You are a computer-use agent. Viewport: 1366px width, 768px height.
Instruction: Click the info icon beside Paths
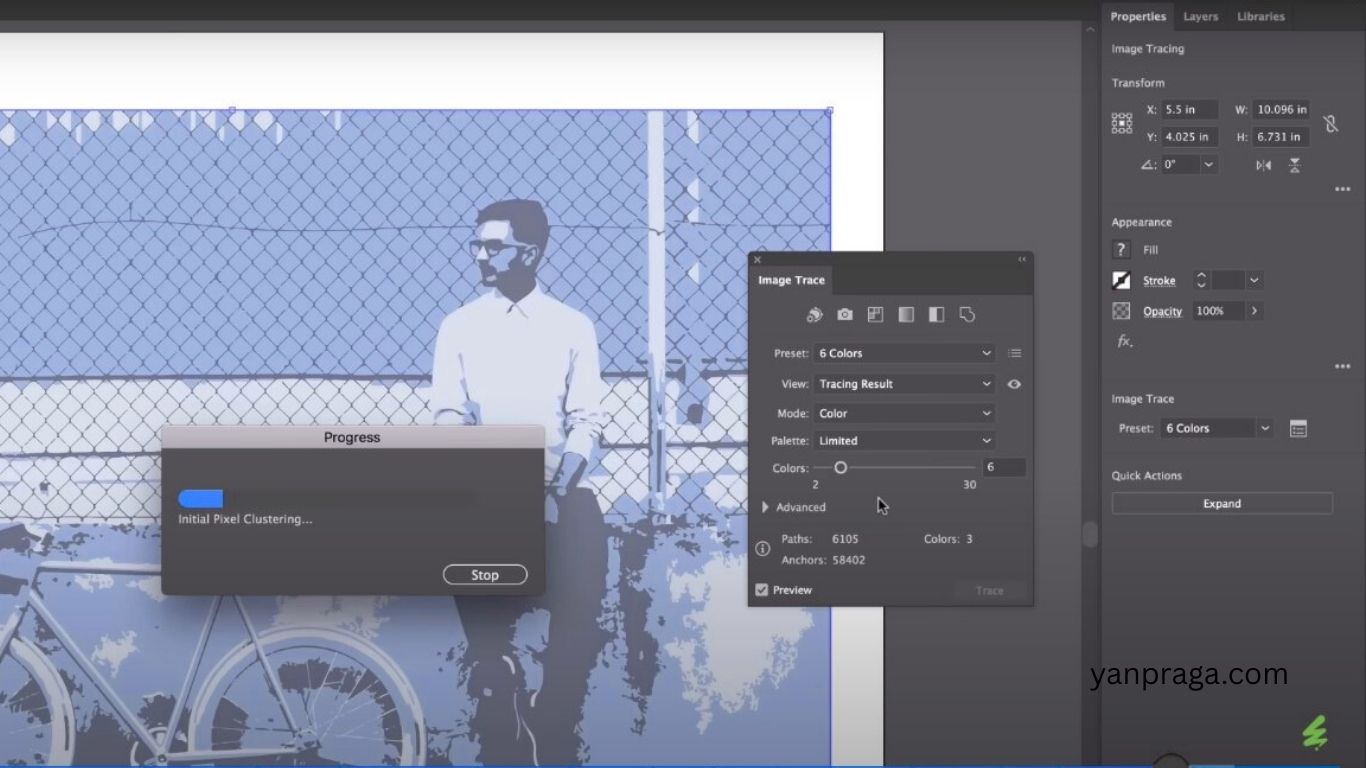(x=762, y=549)
